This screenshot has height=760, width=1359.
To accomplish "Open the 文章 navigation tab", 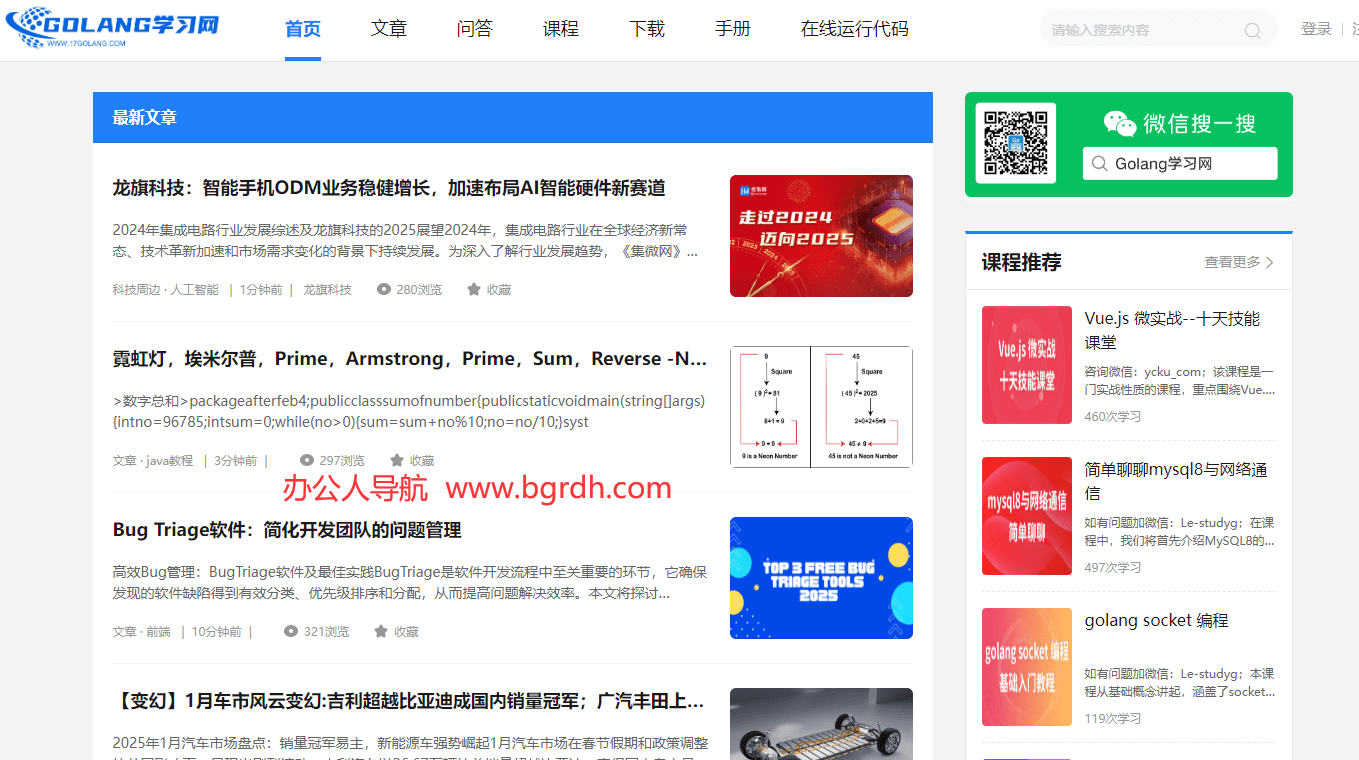I will (x=389, y=29).
